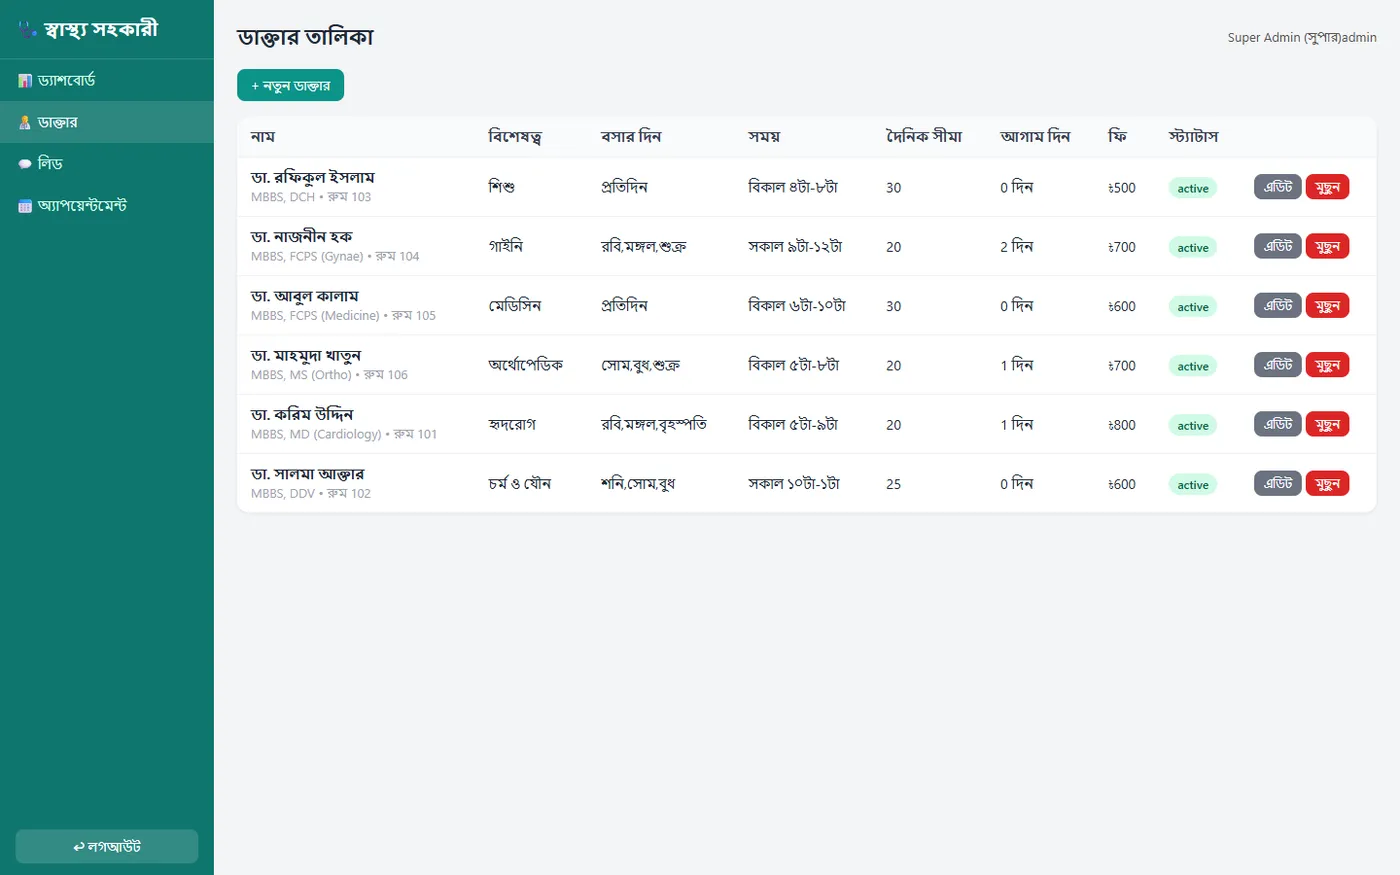
Task: Click এডিট for ডা. মাহমুদা খাতুন
Action: coord(1278,365)
